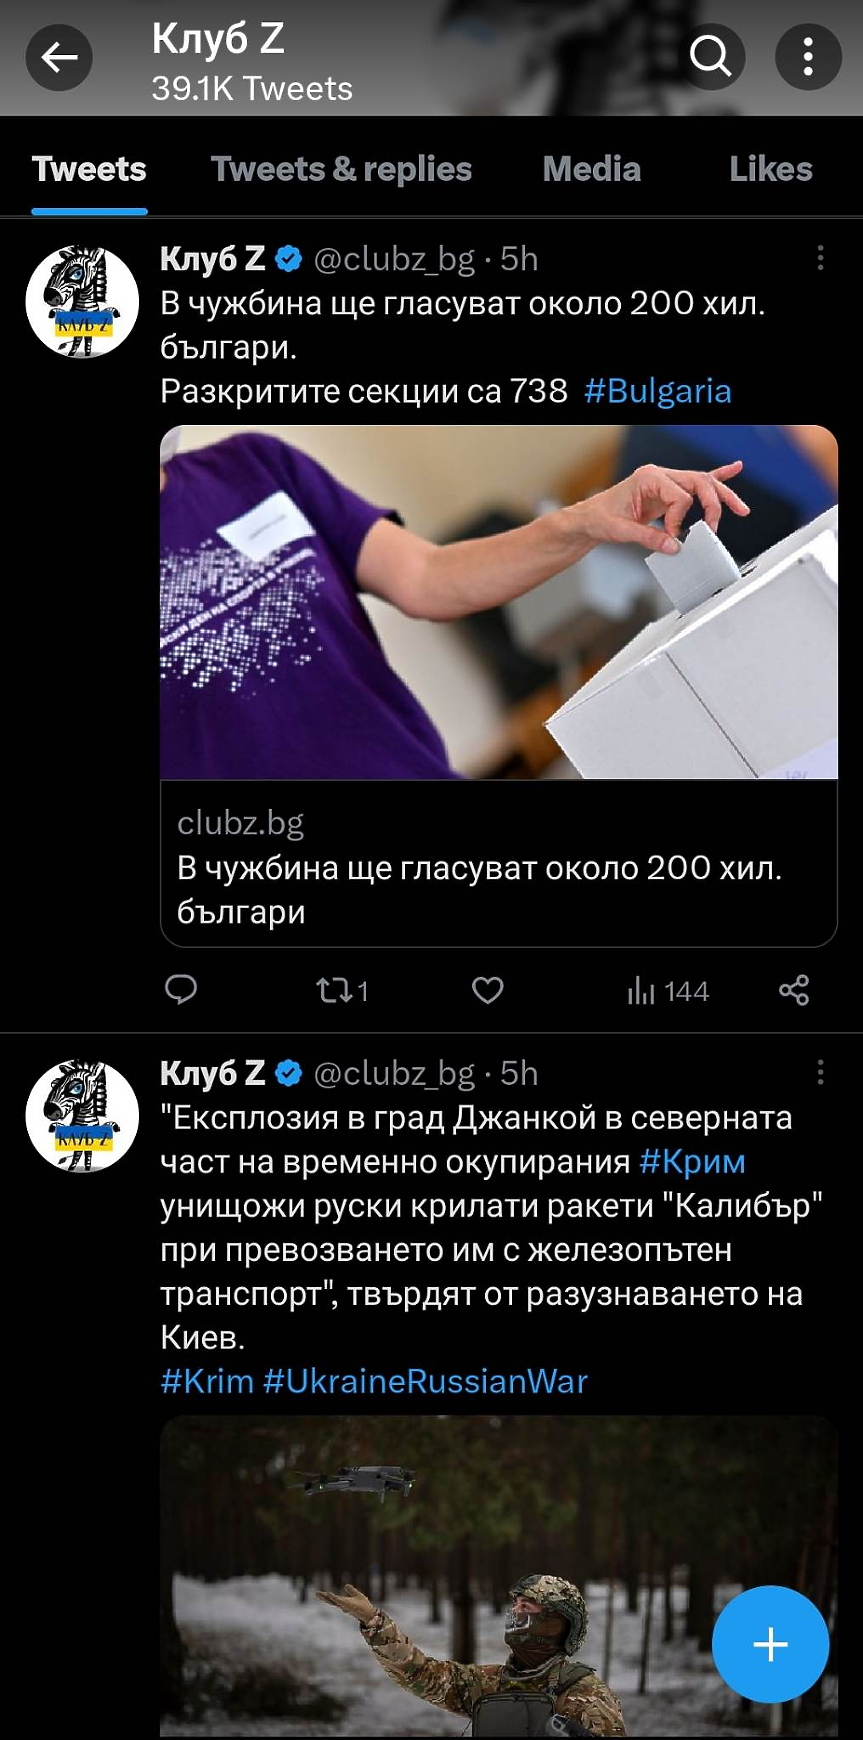
Task: View analytics showing 144 views
Action: pos(667,991)
